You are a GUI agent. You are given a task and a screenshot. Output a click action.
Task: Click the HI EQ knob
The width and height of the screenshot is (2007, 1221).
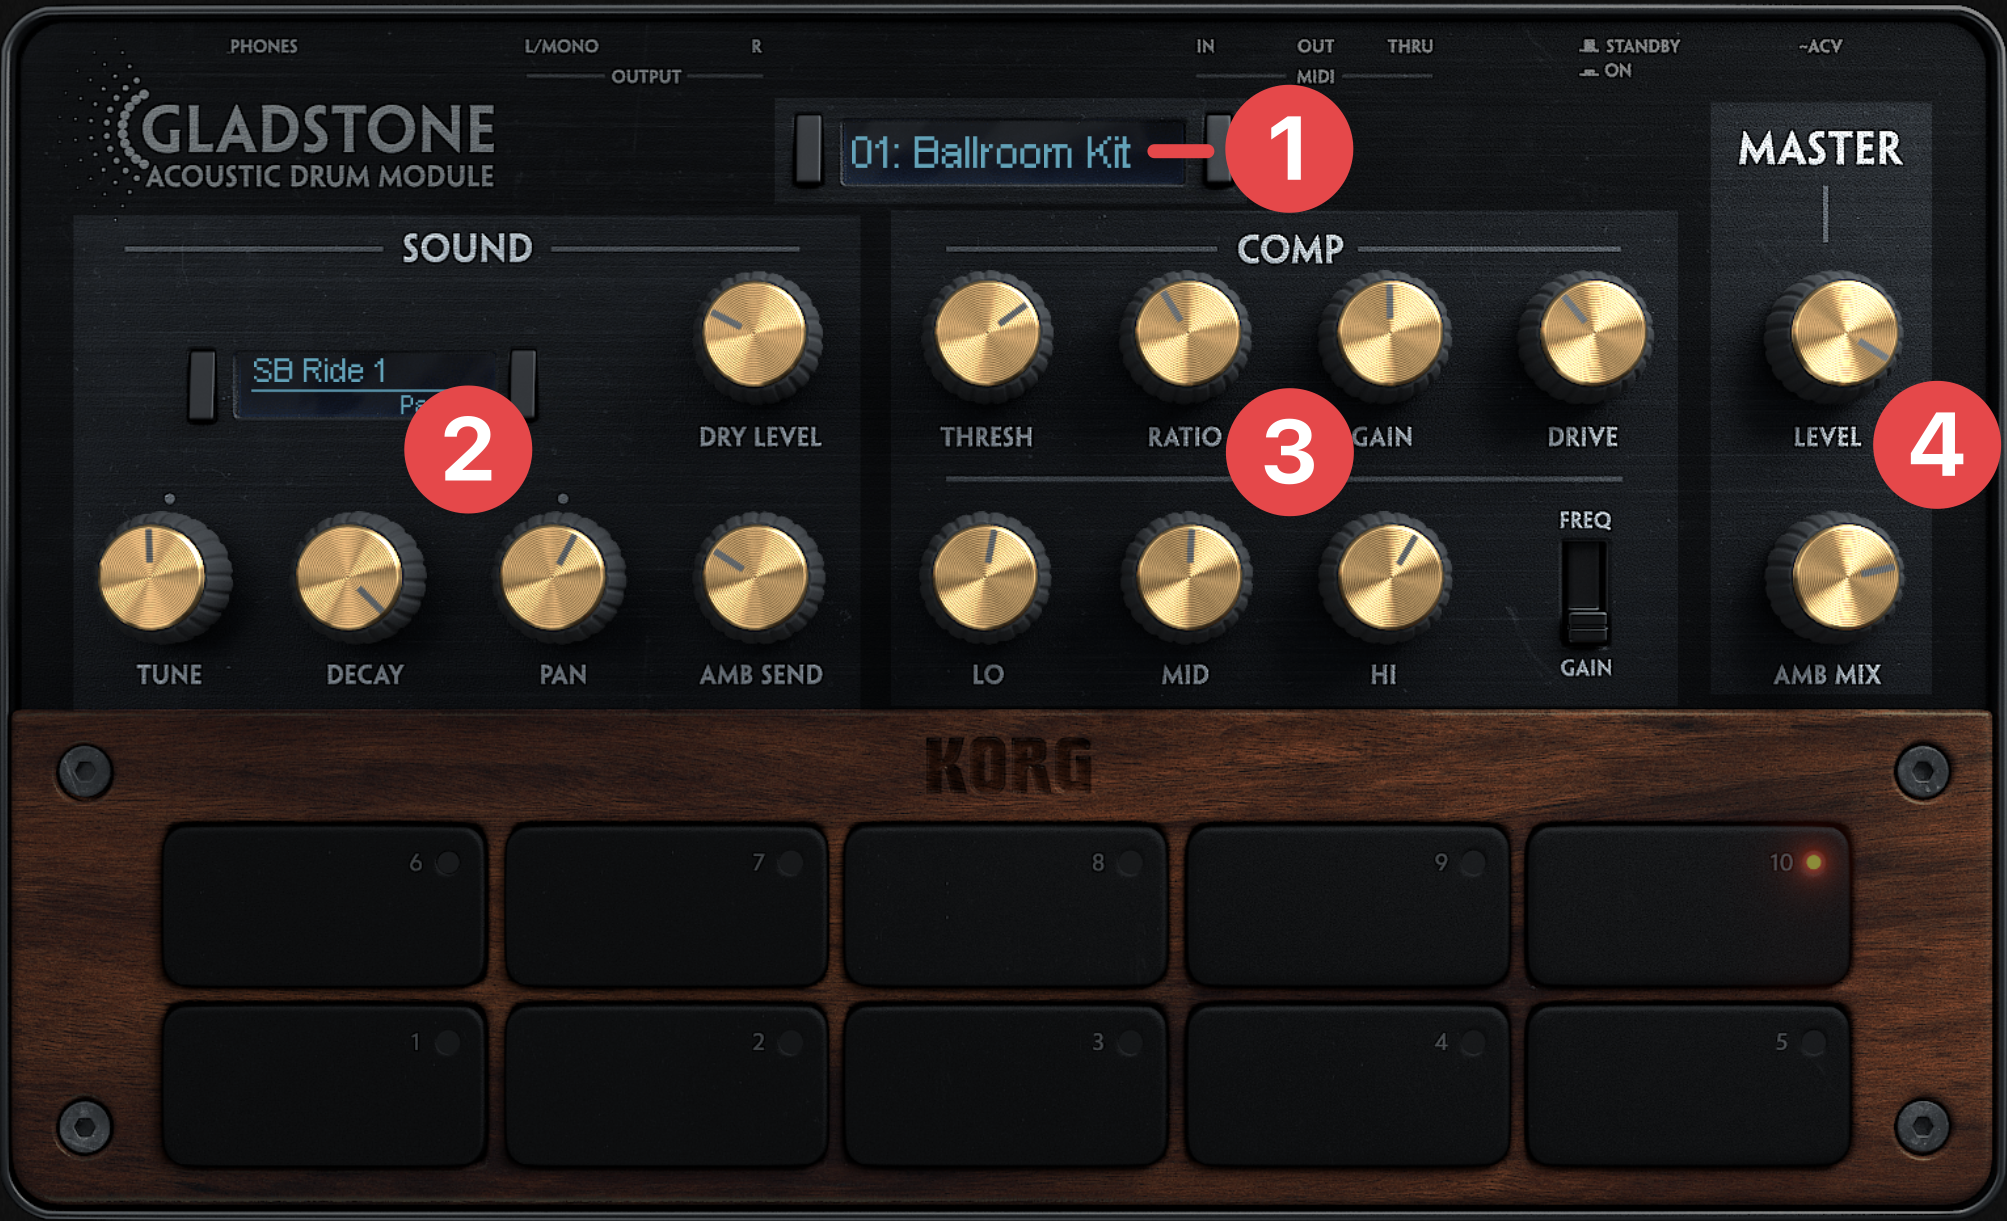tap(1389, 579)
